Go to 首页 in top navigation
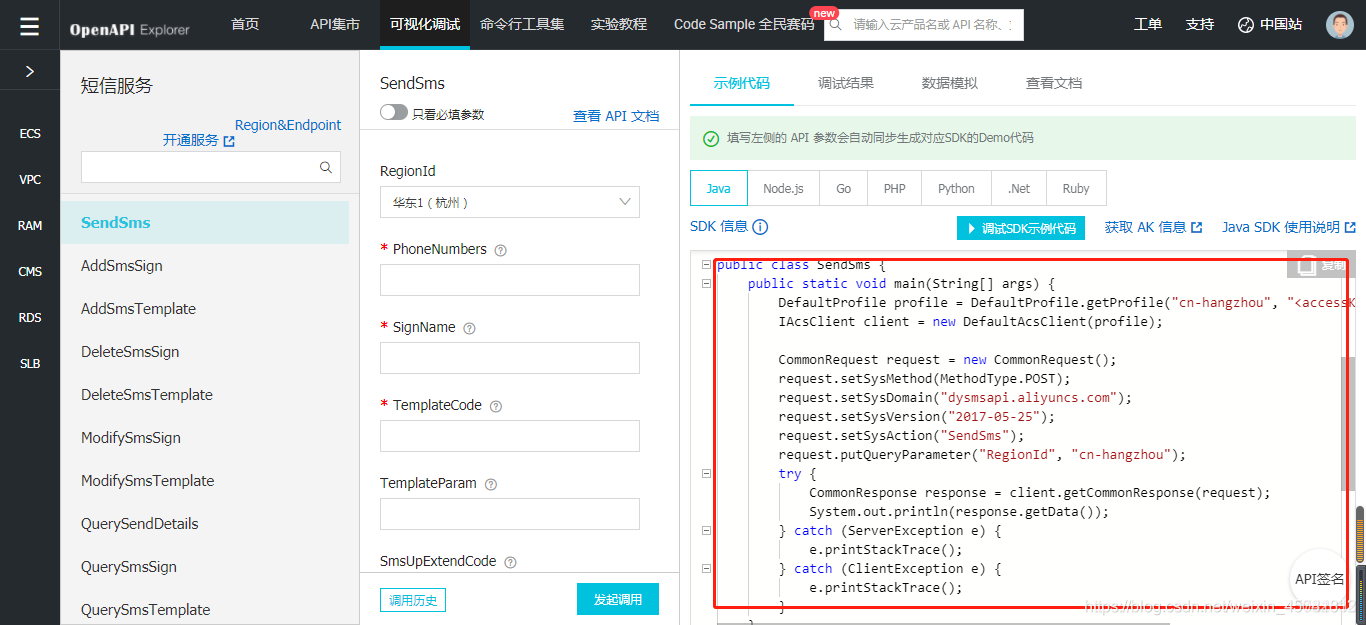 pyautogui.click(x=245, y=25)
